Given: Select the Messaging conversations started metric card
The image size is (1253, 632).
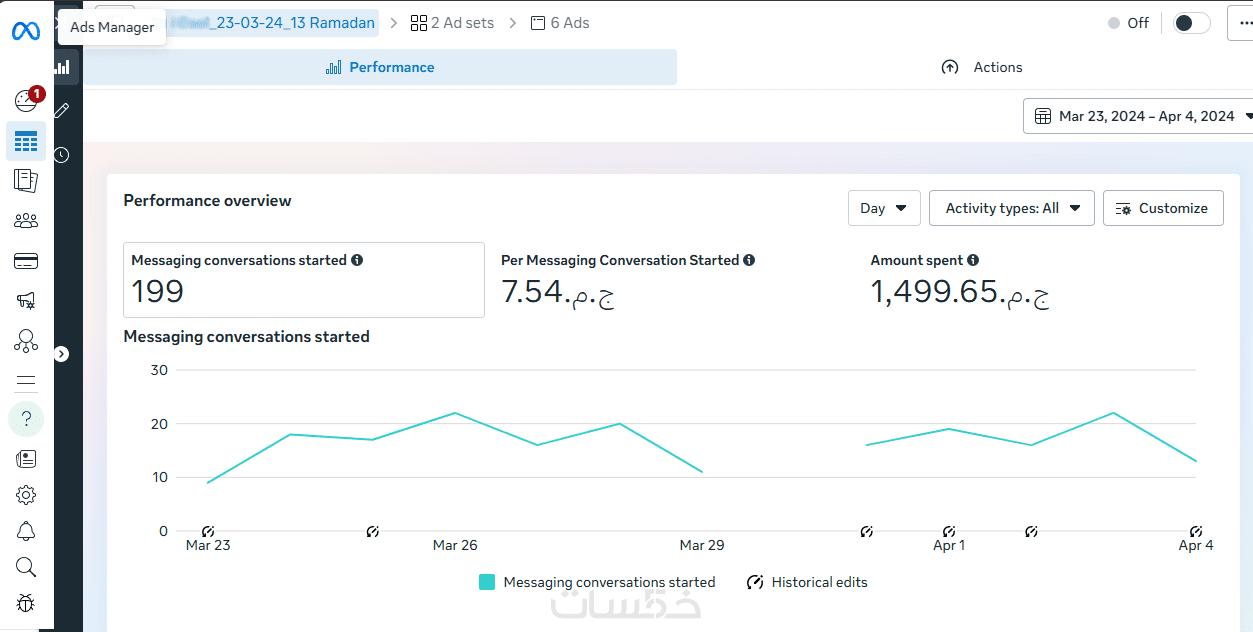Looking at the screenshot, I should (303, 279).
